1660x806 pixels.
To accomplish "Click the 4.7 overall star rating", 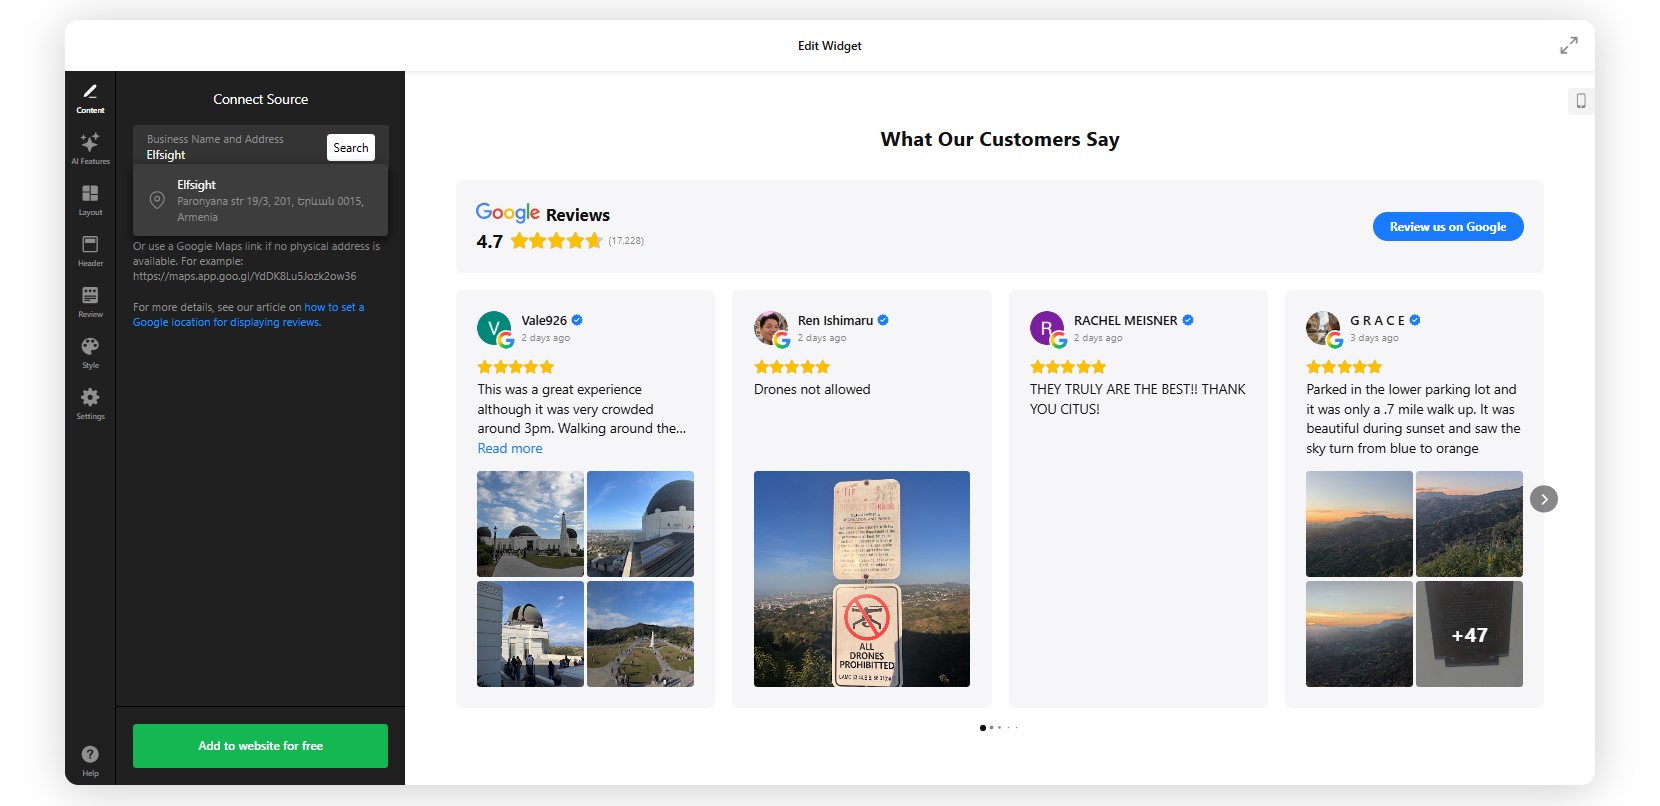I will [x=556, y=241].
